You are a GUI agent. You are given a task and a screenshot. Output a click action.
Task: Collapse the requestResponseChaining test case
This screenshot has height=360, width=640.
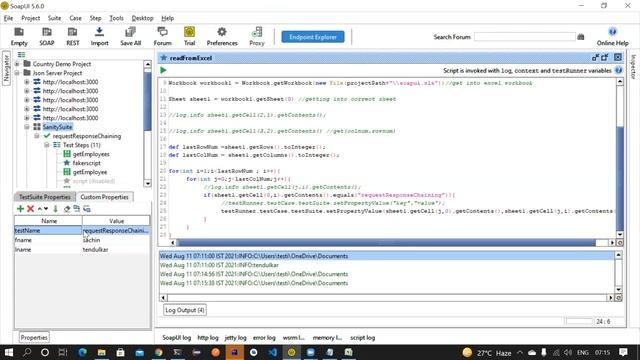[x=37, y=136]
